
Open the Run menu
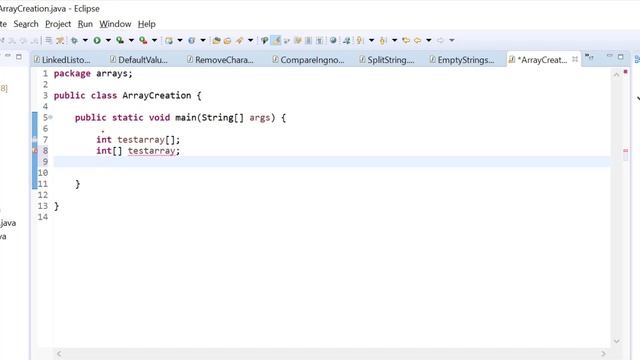pos(85,24)
